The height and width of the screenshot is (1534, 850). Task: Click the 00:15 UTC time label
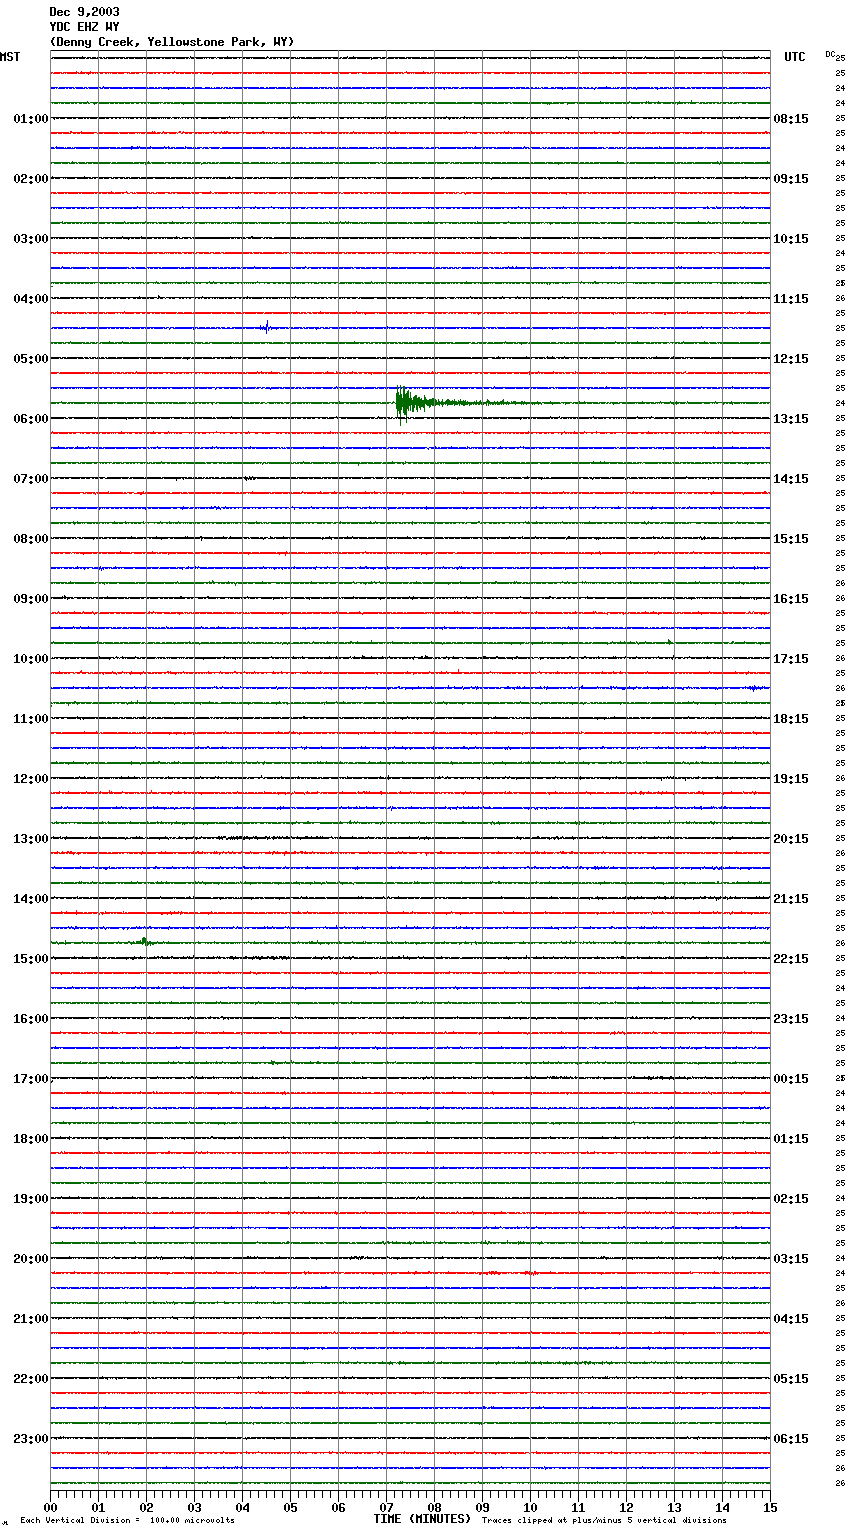point(791,1079)
